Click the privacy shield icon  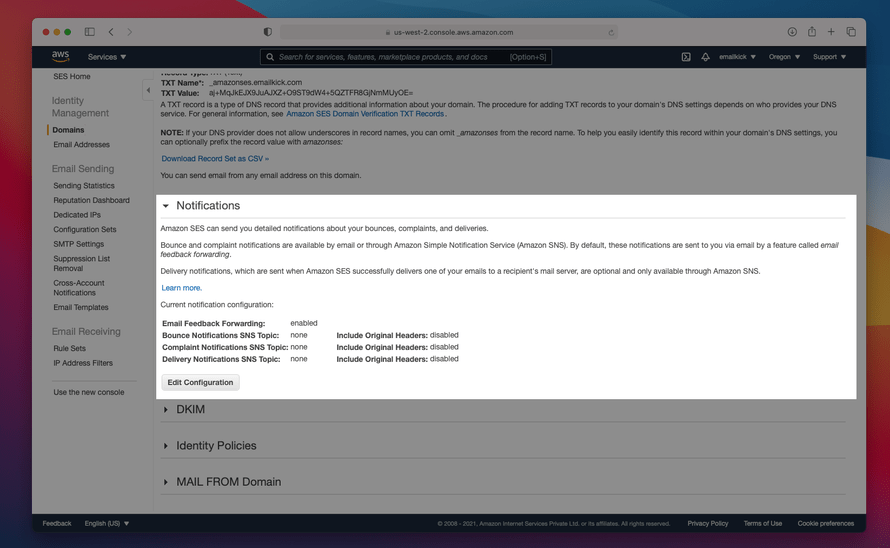click(268, 32)
